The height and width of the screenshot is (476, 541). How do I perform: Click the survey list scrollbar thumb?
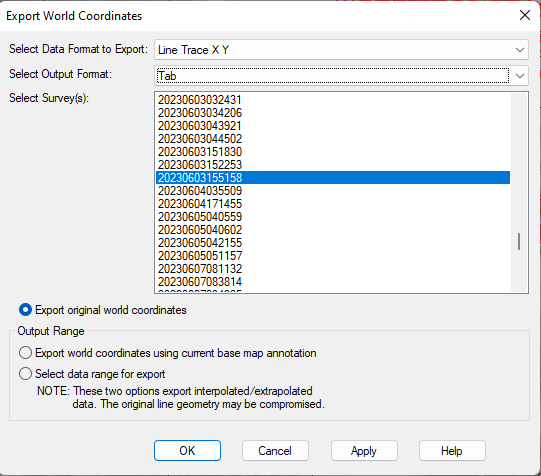tap(519, 241)
